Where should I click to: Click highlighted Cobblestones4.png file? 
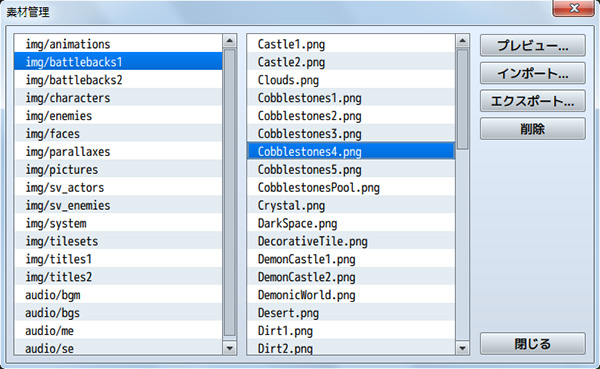click(x=351, y=152)
